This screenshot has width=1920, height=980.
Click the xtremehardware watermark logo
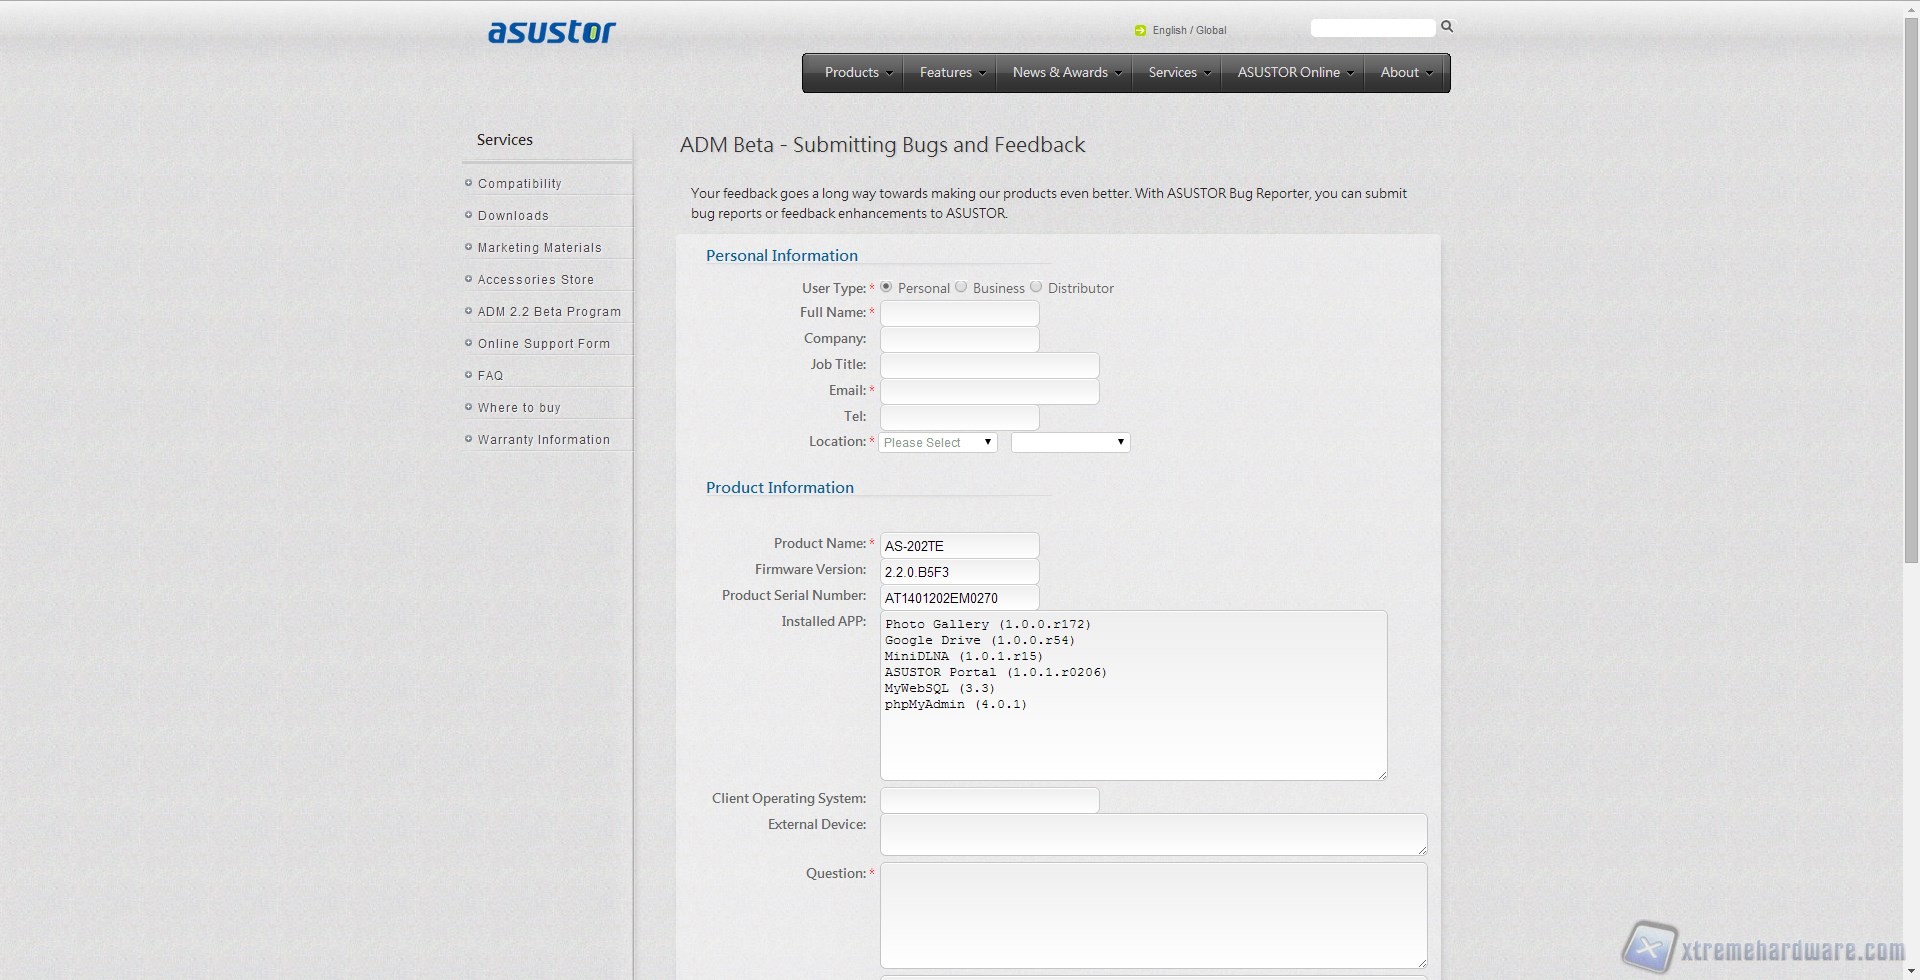[1648, 947]
